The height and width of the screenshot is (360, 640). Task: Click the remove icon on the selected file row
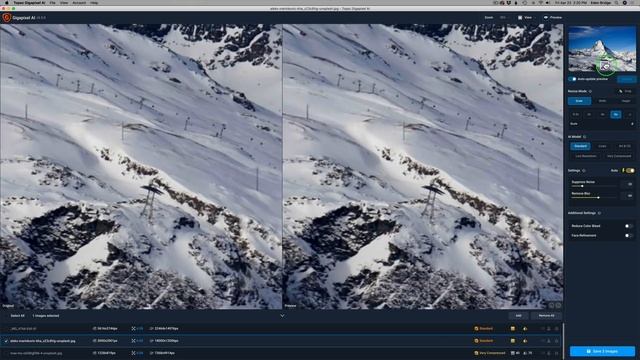[x=556, y=341]
